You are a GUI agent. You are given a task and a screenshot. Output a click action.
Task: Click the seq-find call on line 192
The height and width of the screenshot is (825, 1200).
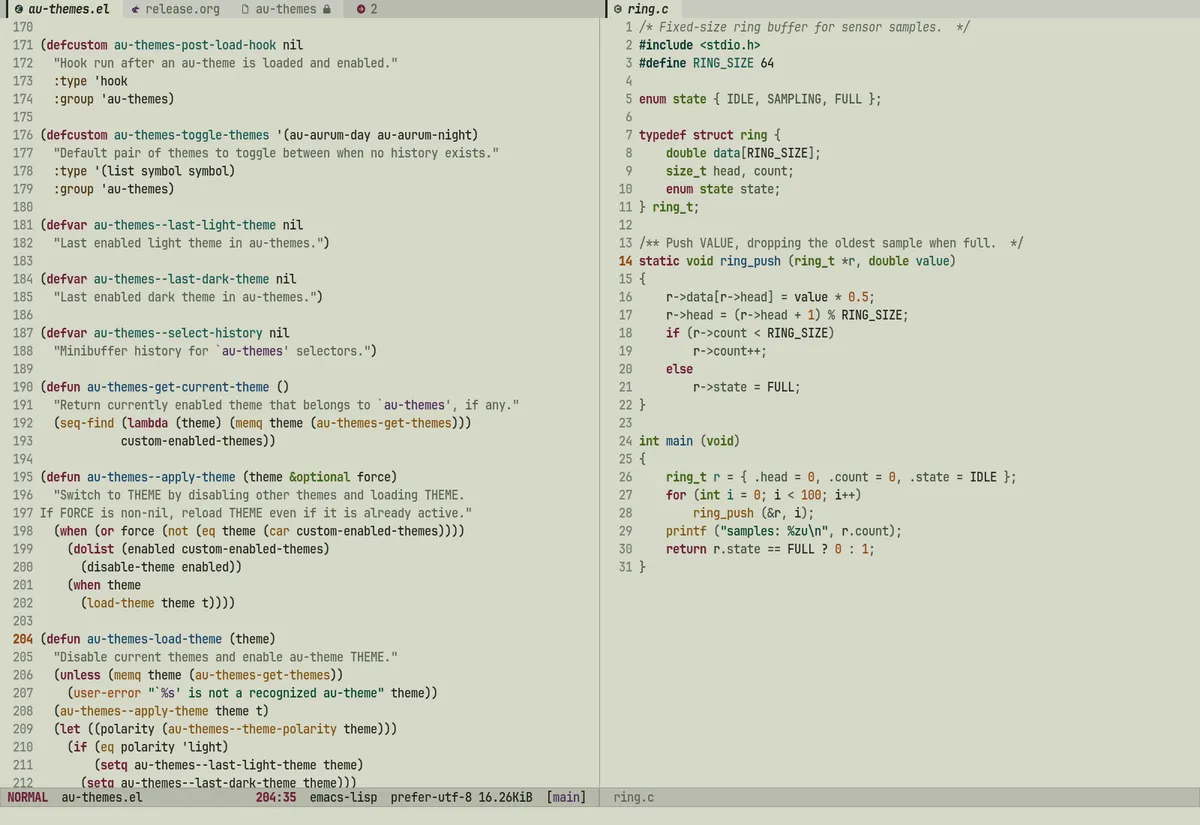tap(87, 423)
